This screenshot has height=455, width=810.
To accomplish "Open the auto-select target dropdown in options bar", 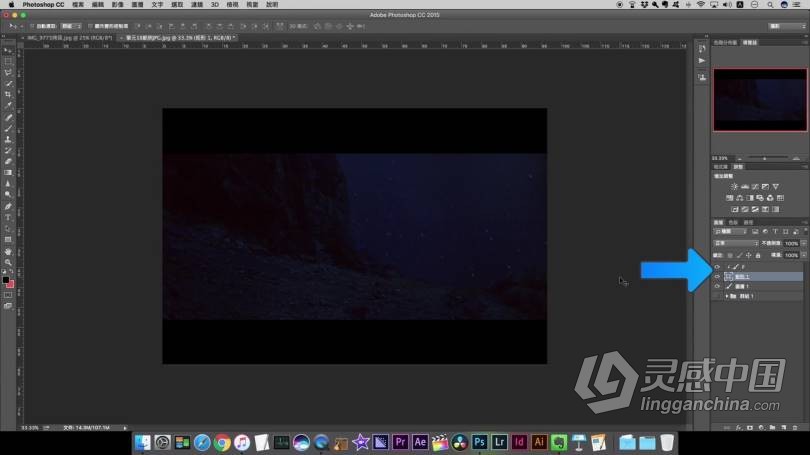I will click(71, 26).
